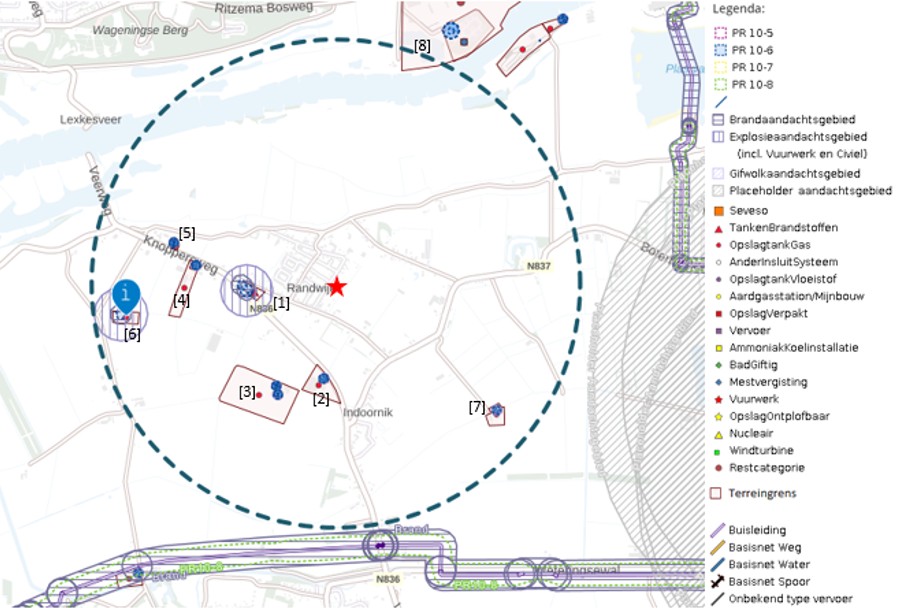
Task: Select the PR 10-6 blue dashed swatch
Action: coord(720,50)
